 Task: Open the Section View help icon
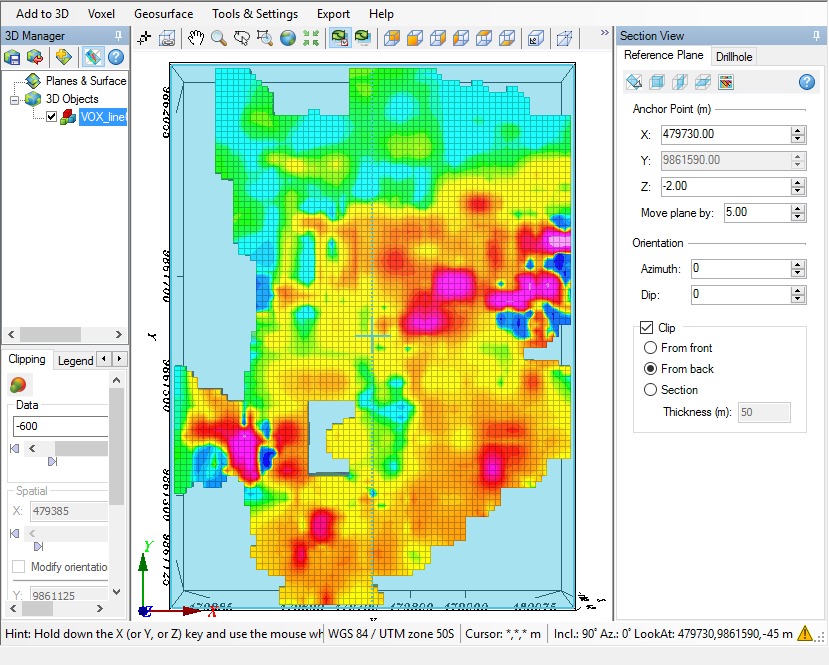[807, 82]
